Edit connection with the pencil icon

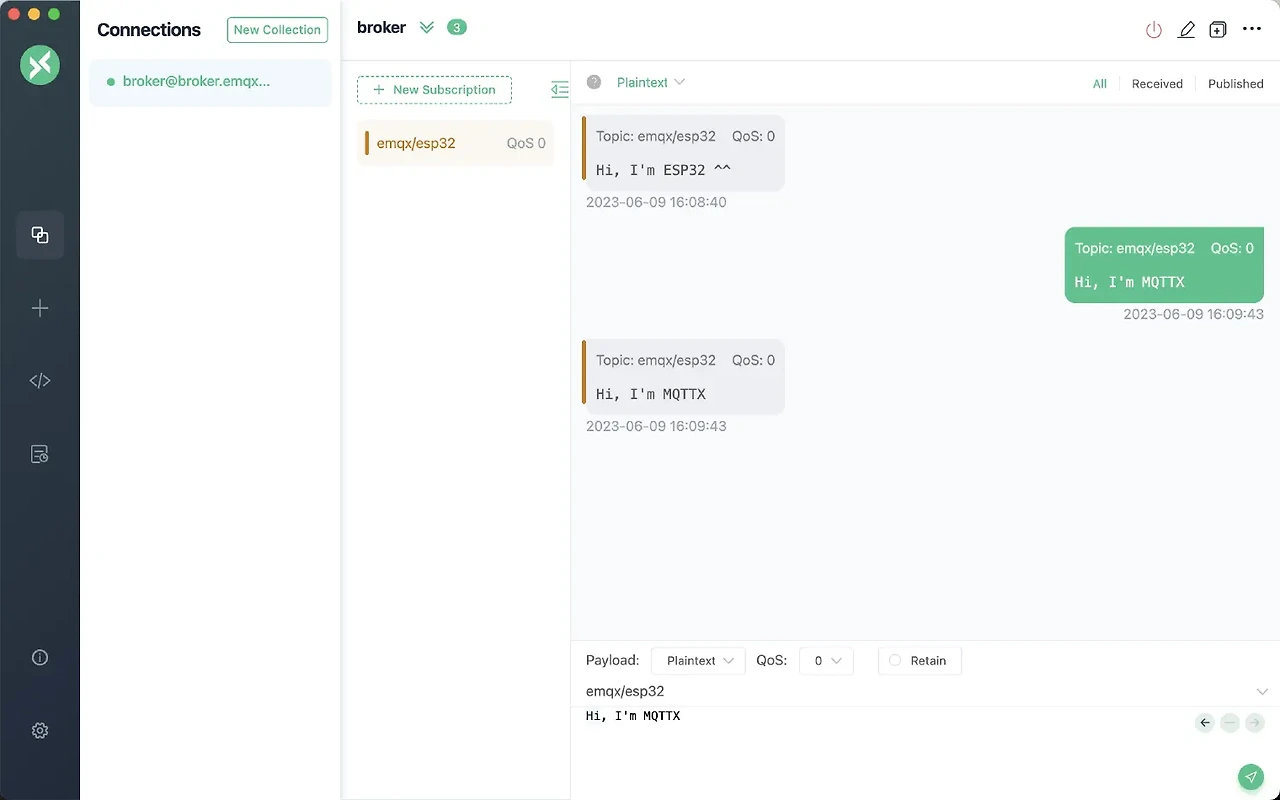[x=1186, y=30]
